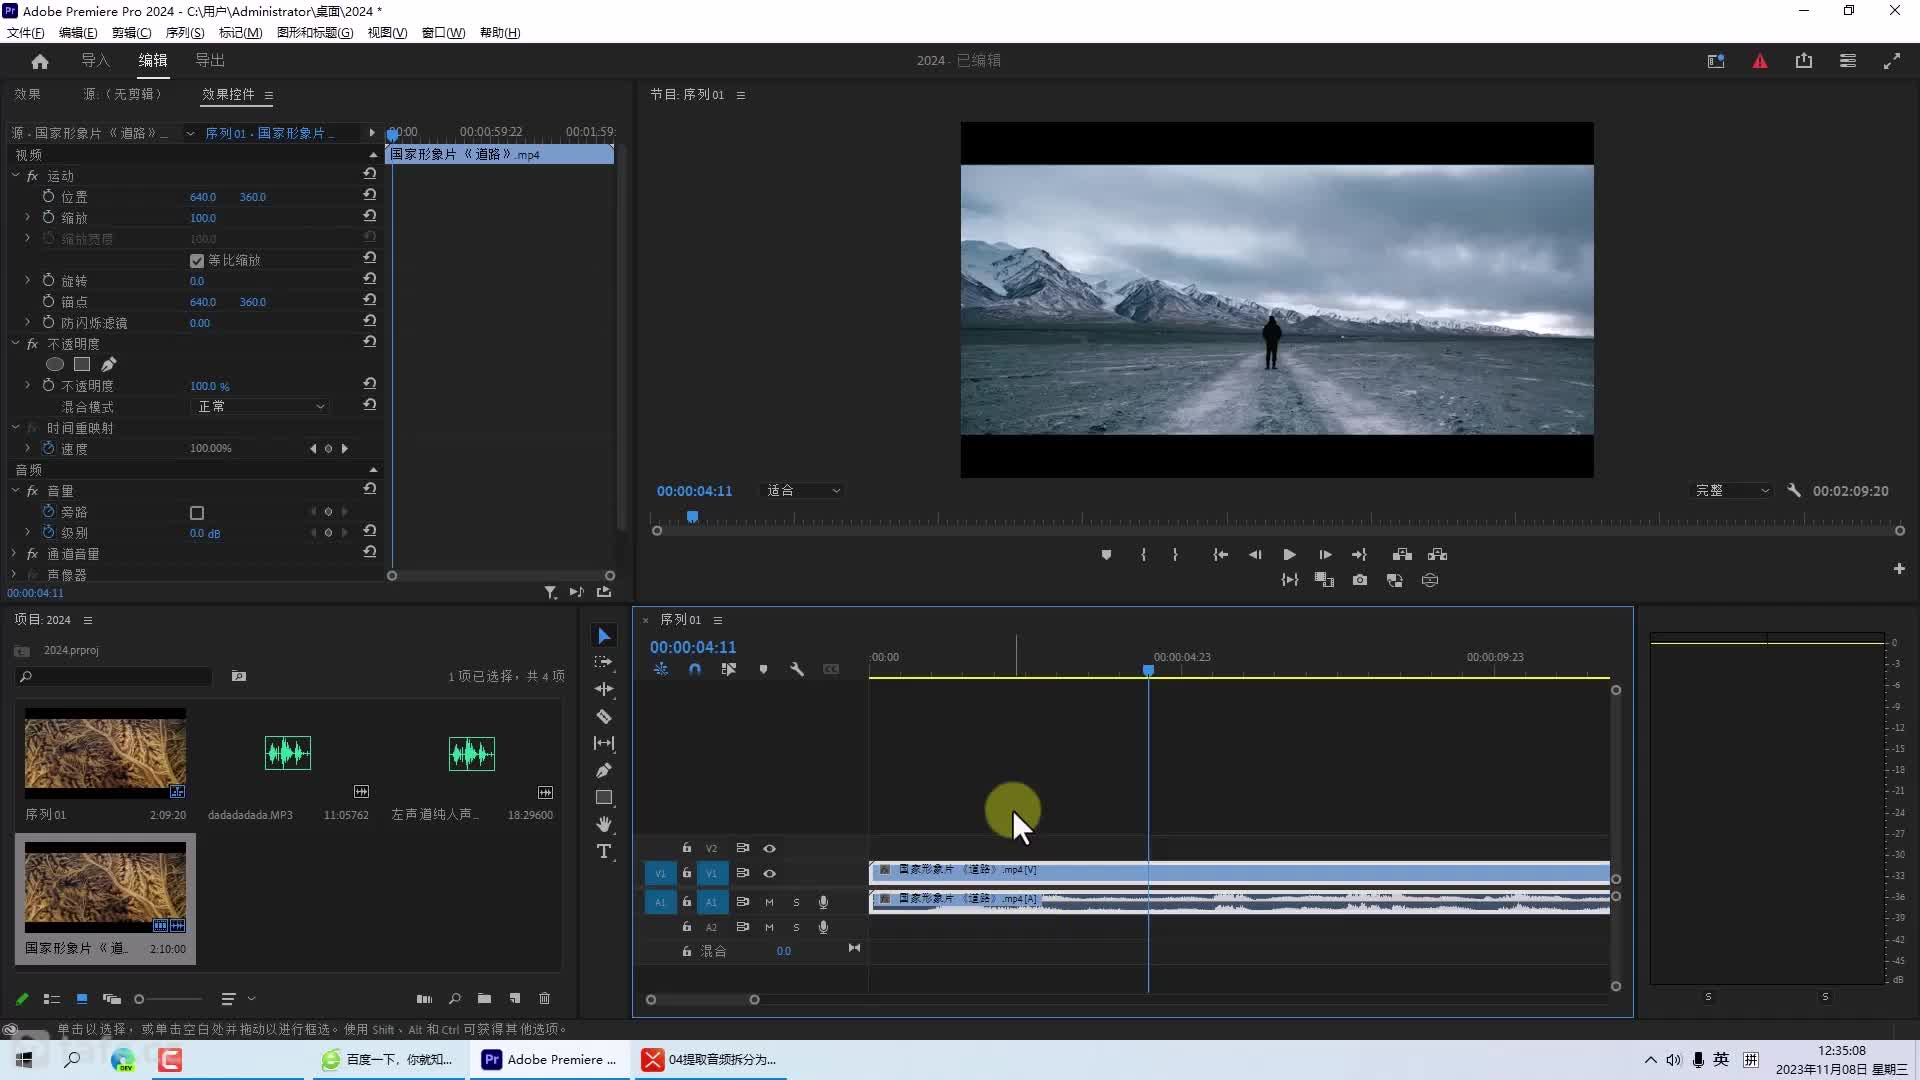Select the Pen tool in toolbar
The height and width of the screenshot is (1080, 1920).
604,770
